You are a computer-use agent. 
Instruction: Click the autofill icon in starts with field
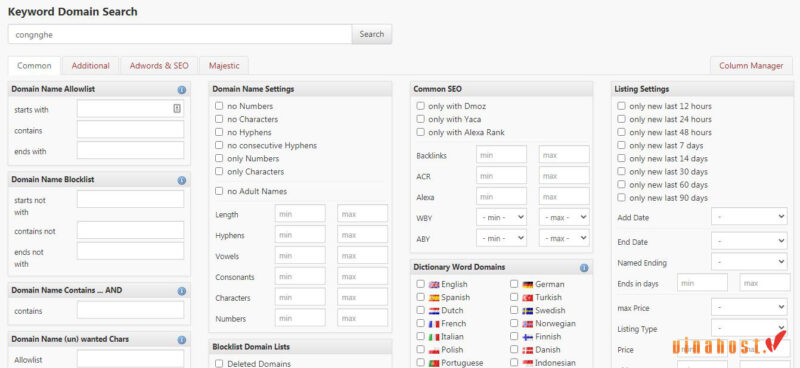click(177, 108)
